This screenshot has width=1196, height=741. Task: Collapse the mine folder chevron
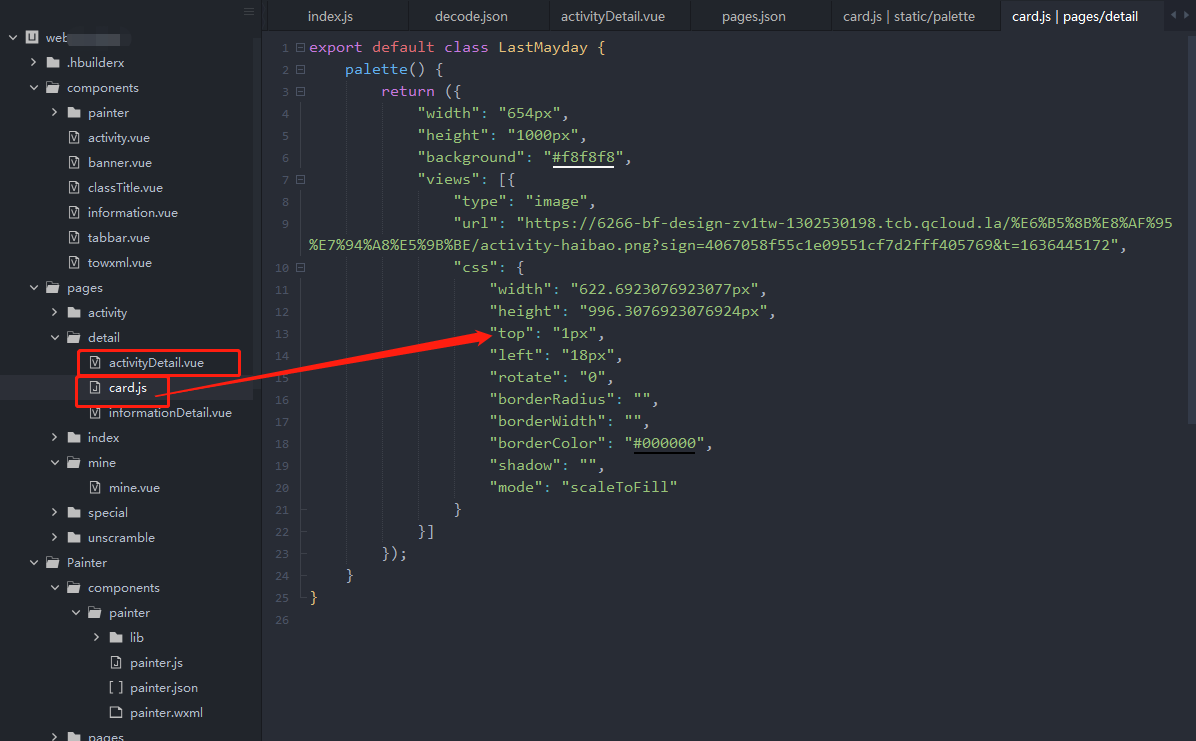pos(55,462)
